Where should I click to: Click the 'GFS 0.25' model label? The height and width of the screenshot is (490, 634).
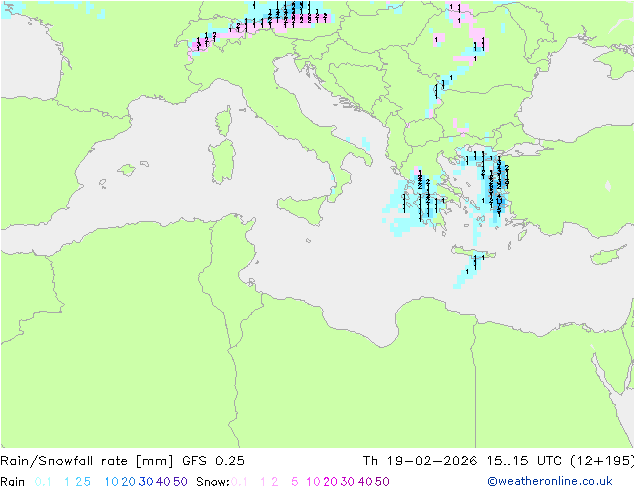point(213,461)
